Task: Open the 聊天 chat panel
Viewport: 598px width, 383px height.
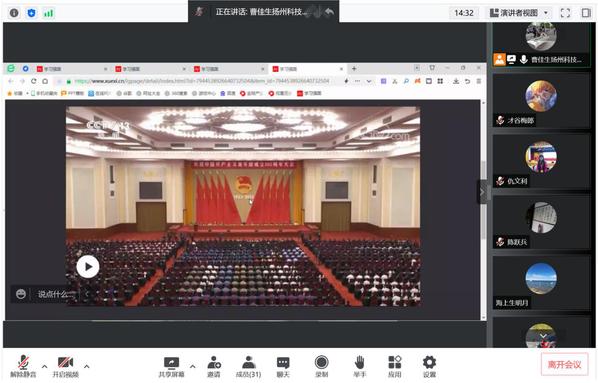Action: click(x=283, y=362)
